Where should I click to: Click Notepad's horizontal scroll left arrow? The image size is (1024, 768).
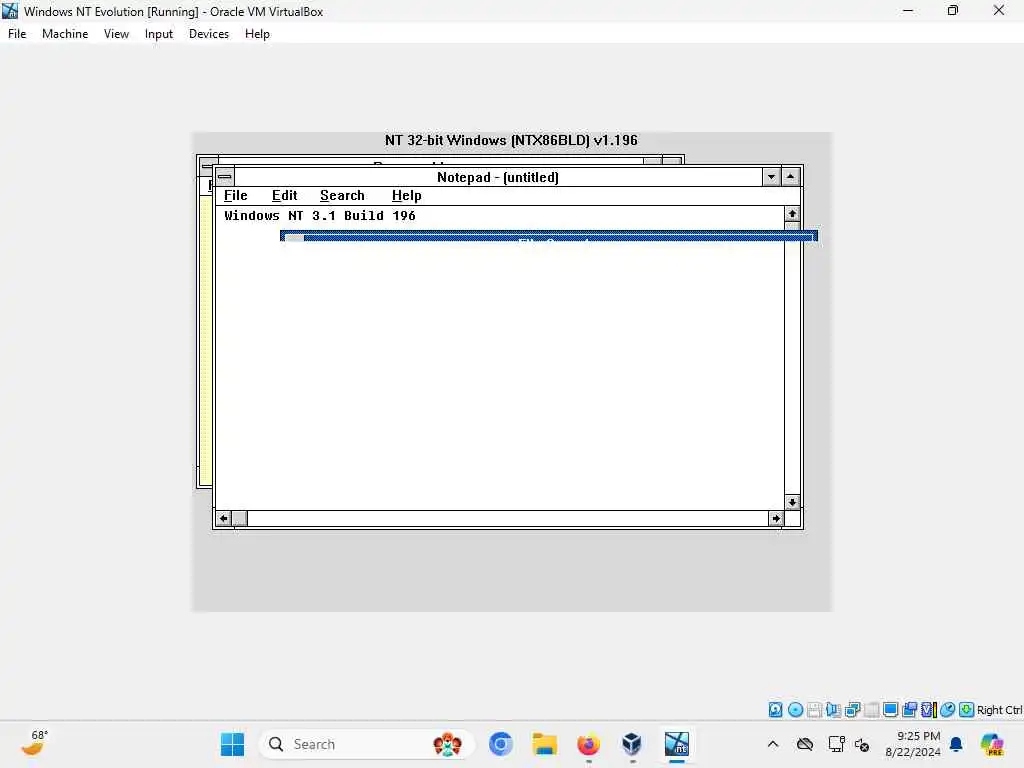click(223, 519)
